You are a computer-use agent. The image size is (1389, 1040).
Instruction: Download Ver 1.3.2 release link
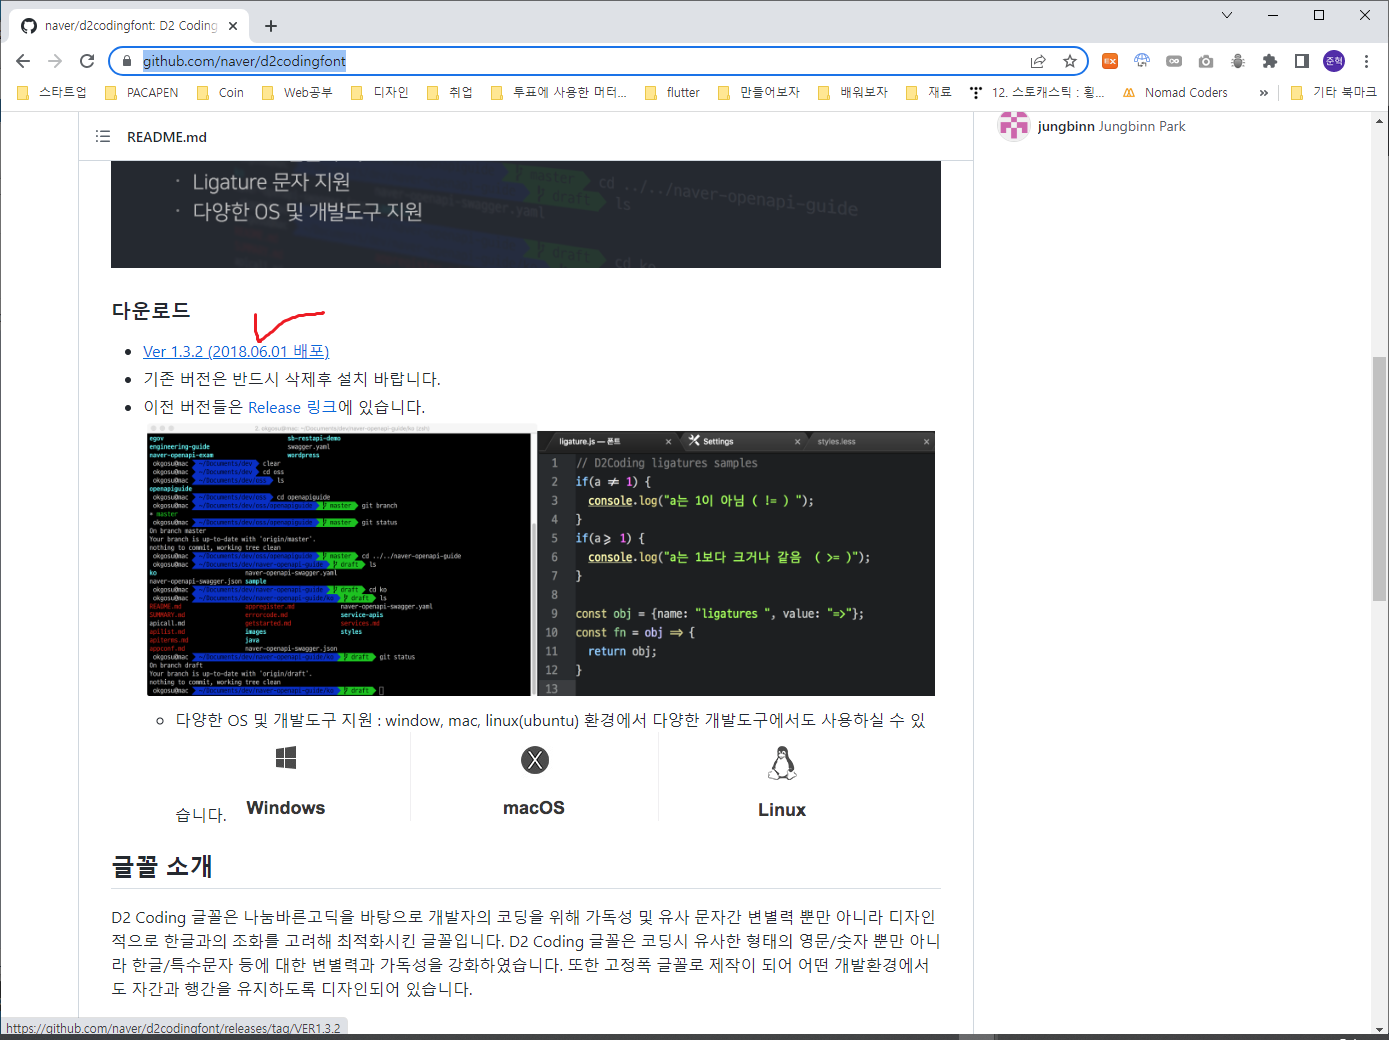[236, 352]
